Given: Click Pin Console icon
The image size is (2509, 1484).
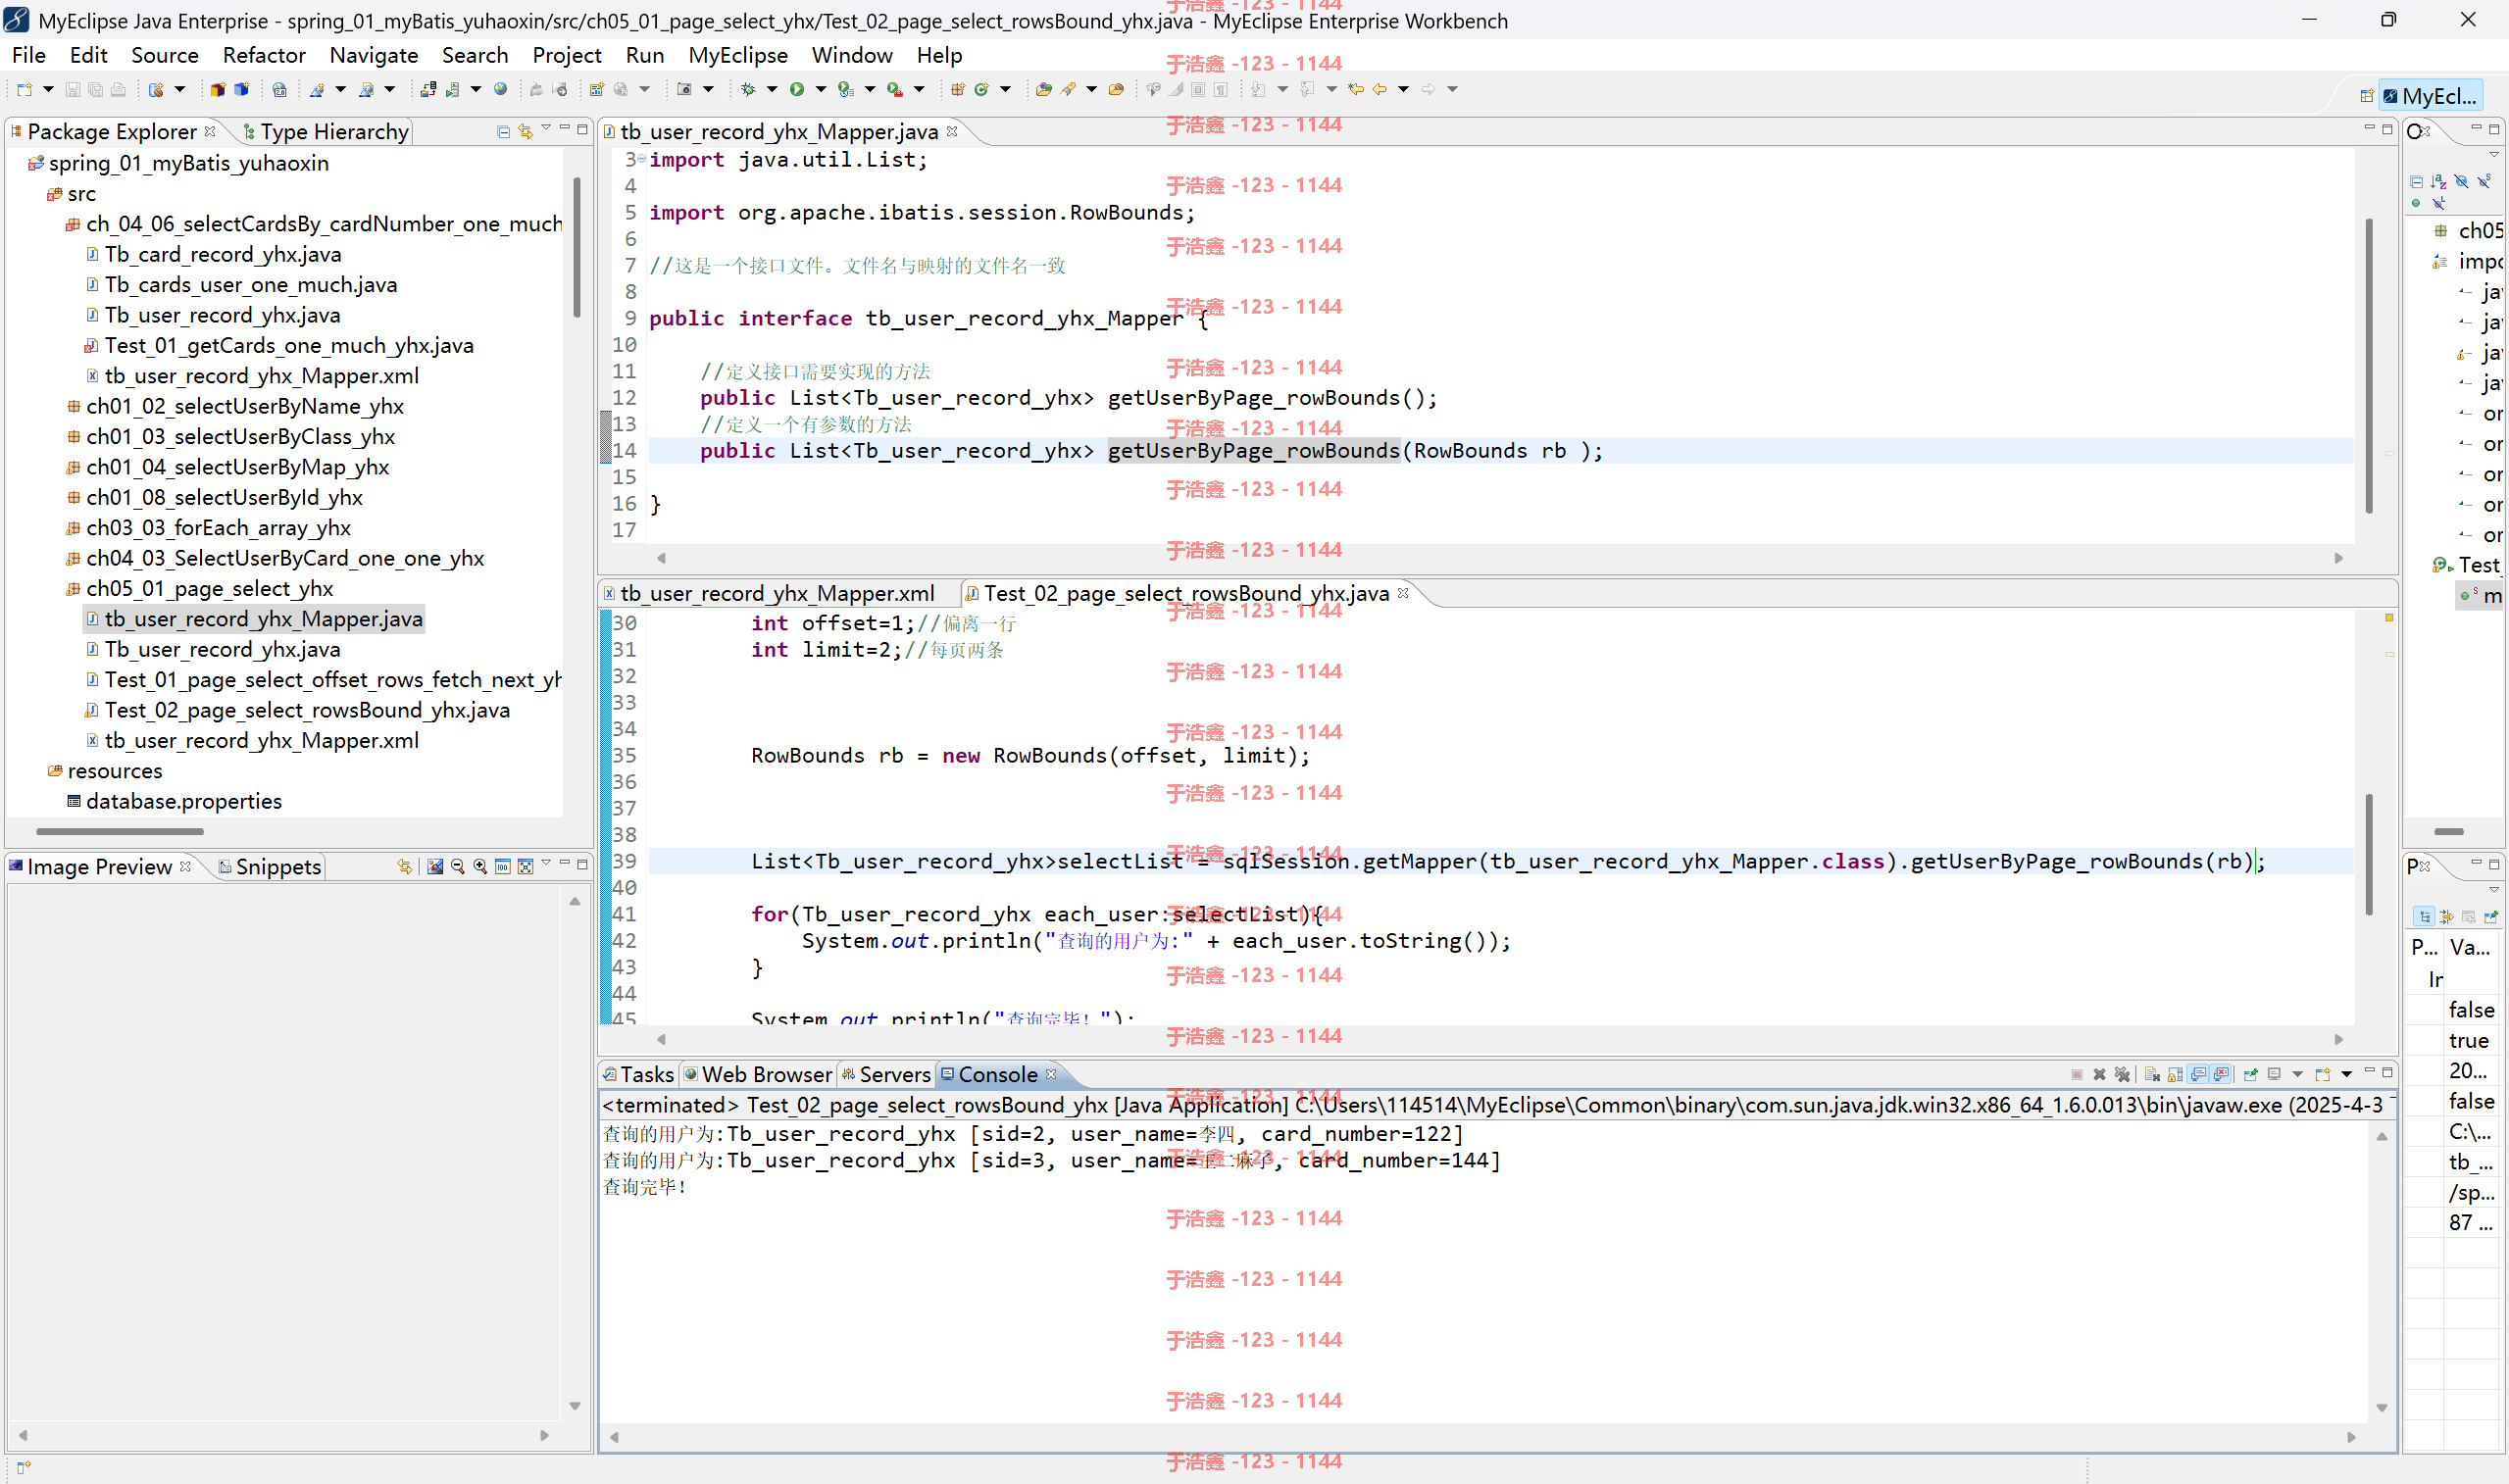Looking at the screenshot, I should [2251, 1075].
